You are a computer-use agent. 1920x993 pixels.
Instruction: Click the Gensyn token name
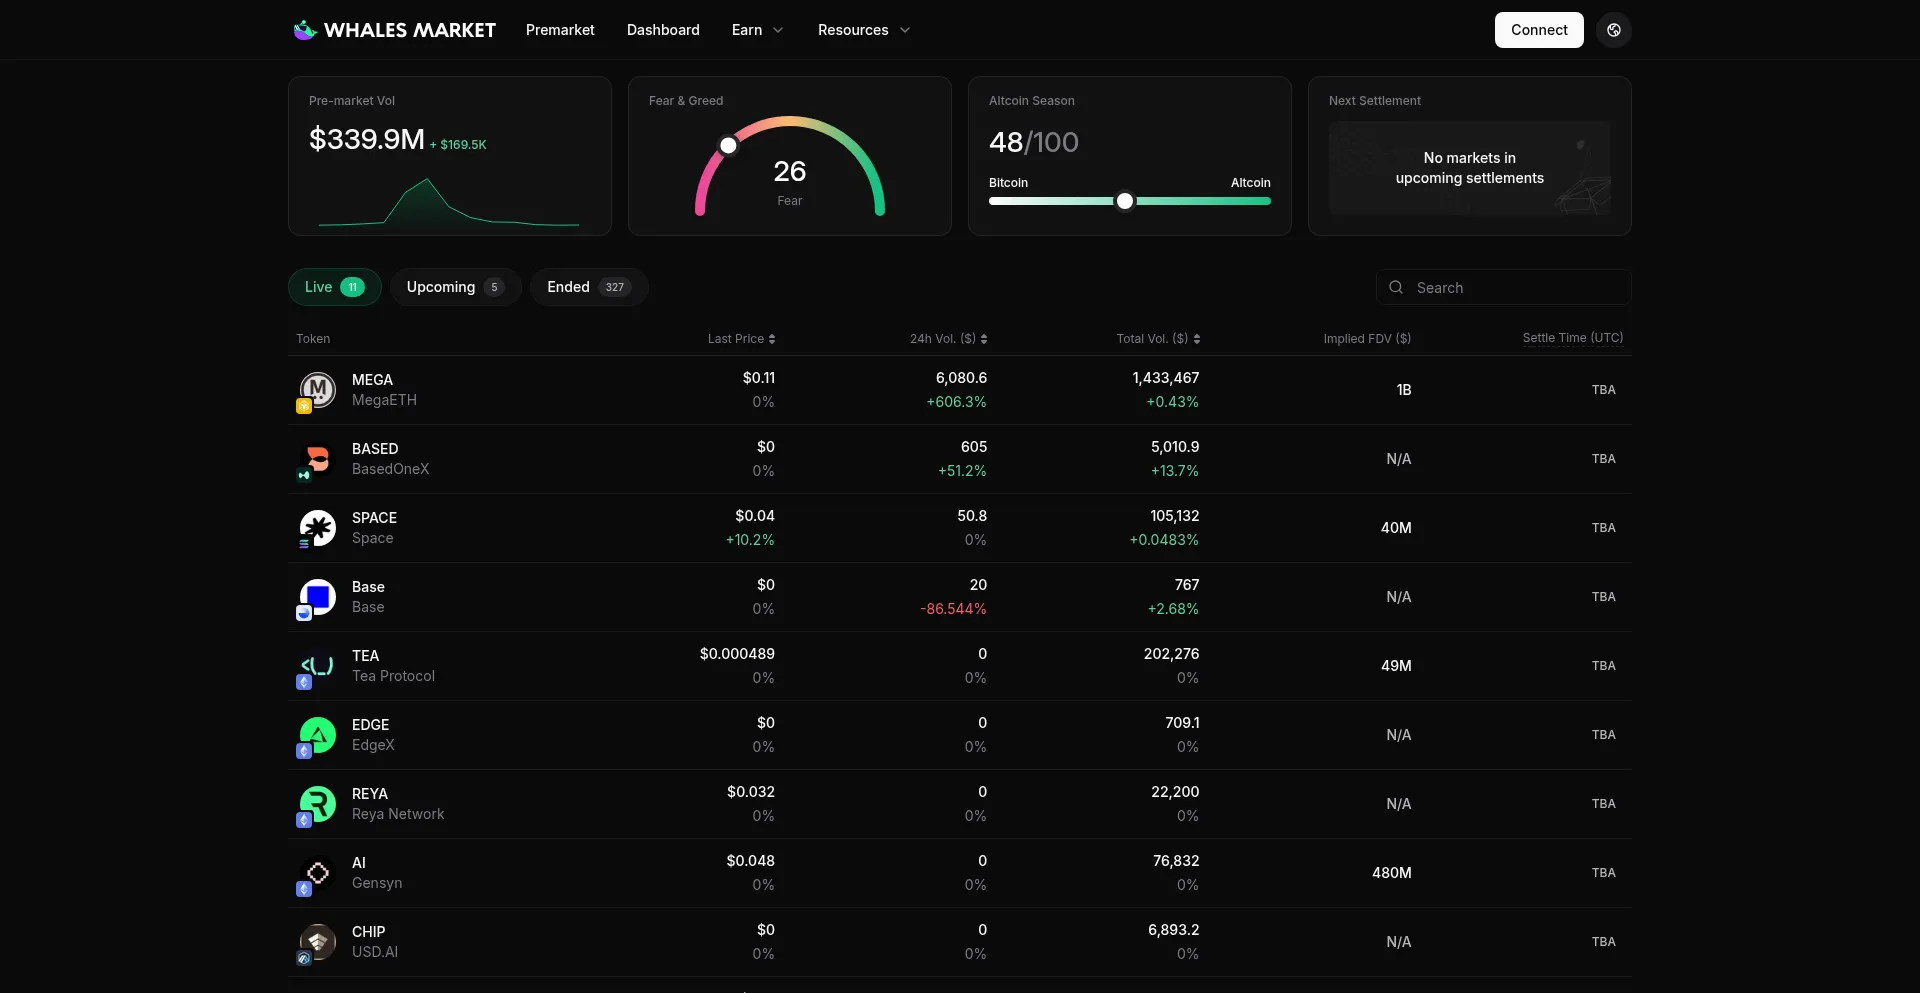(377, 883)
